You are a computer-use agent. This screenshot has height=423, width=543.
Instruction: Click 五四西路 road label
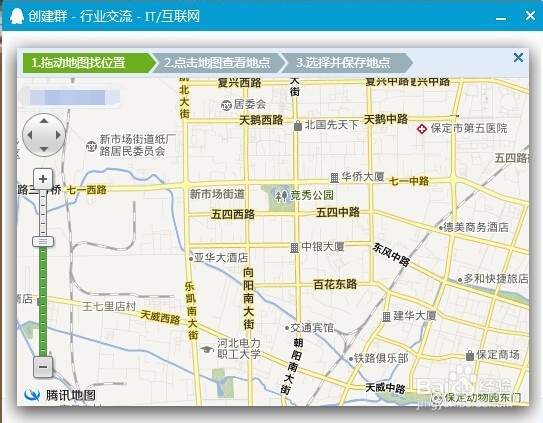(233, 214)
